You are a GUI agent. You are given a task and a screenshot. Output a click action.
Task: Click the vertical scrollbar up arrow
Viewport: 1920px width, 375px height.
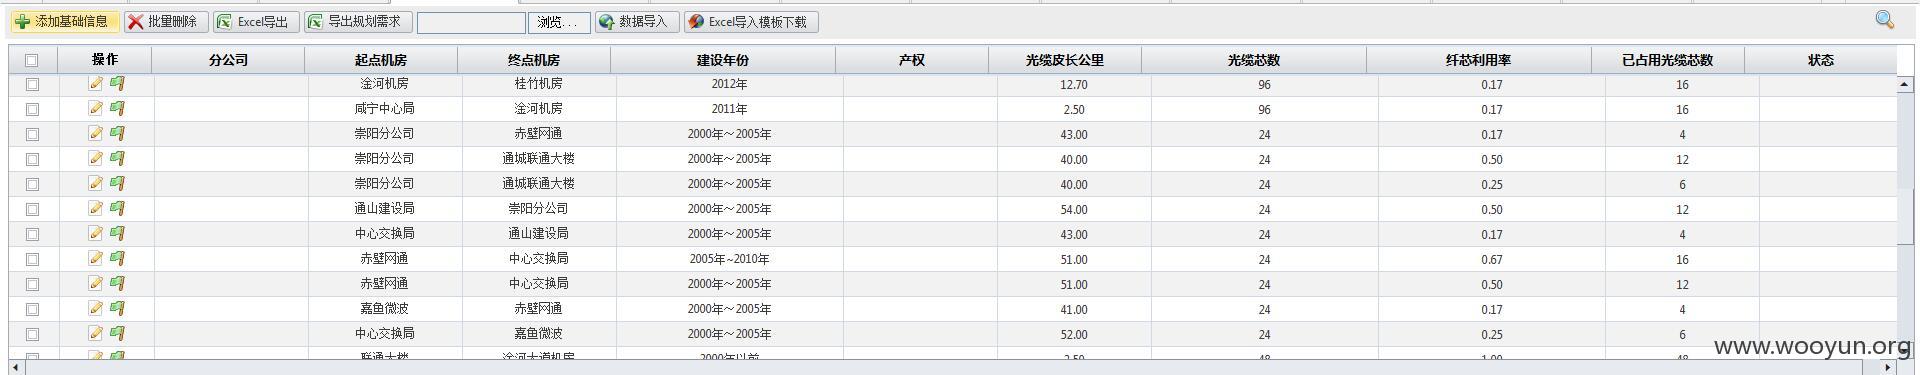click(x=1905, y=84)
